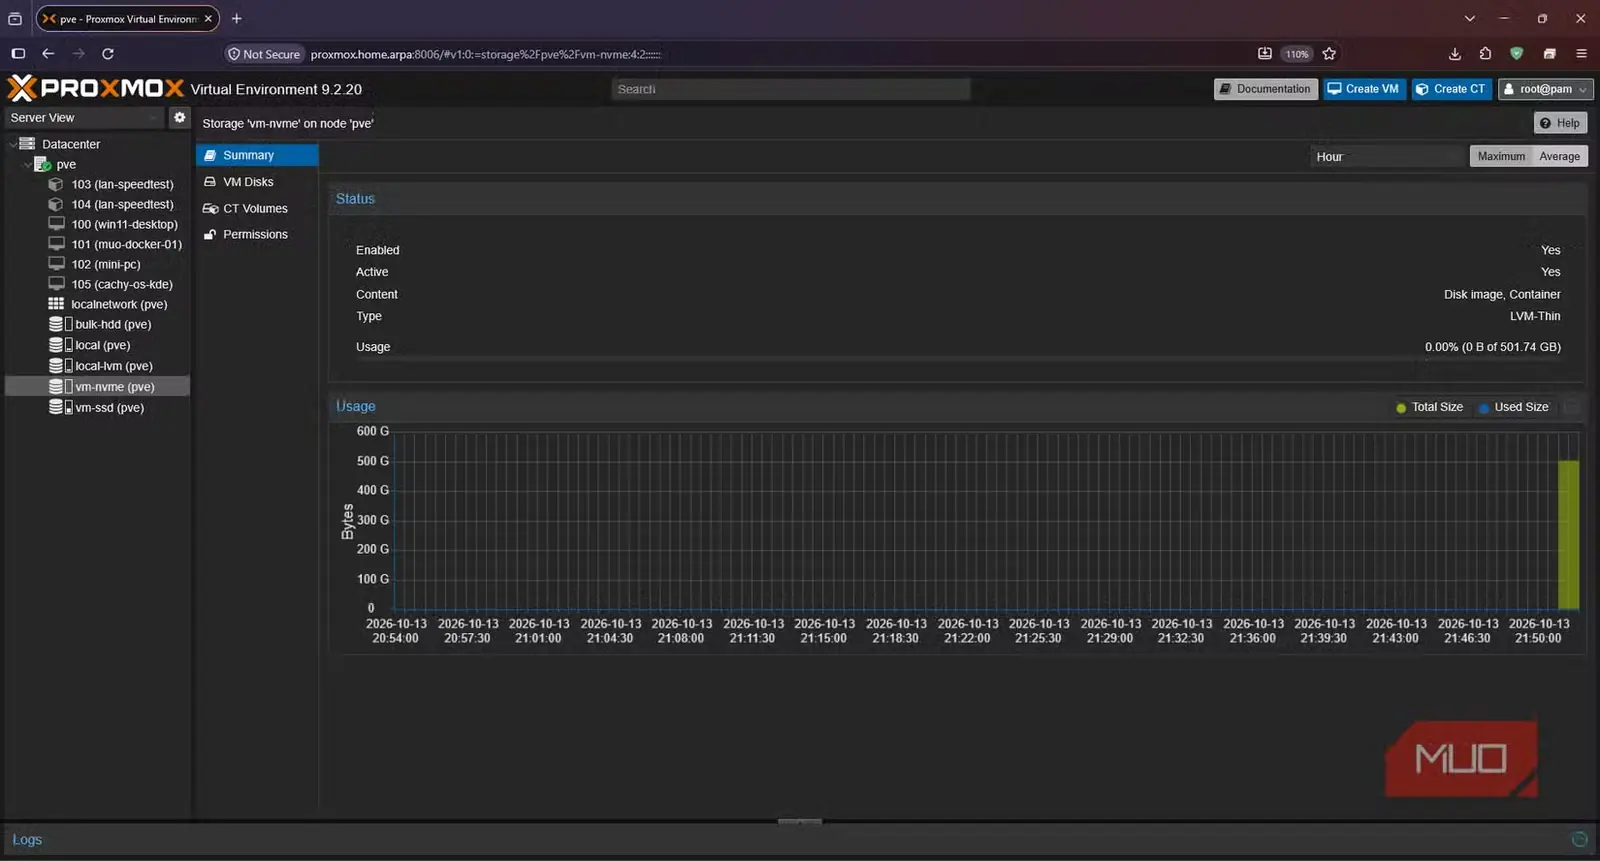The width and height of the screenshot is (1600, 861).
Task: Select the bulk-hdd (pve) storage icon
Action: tap(56, 324)
